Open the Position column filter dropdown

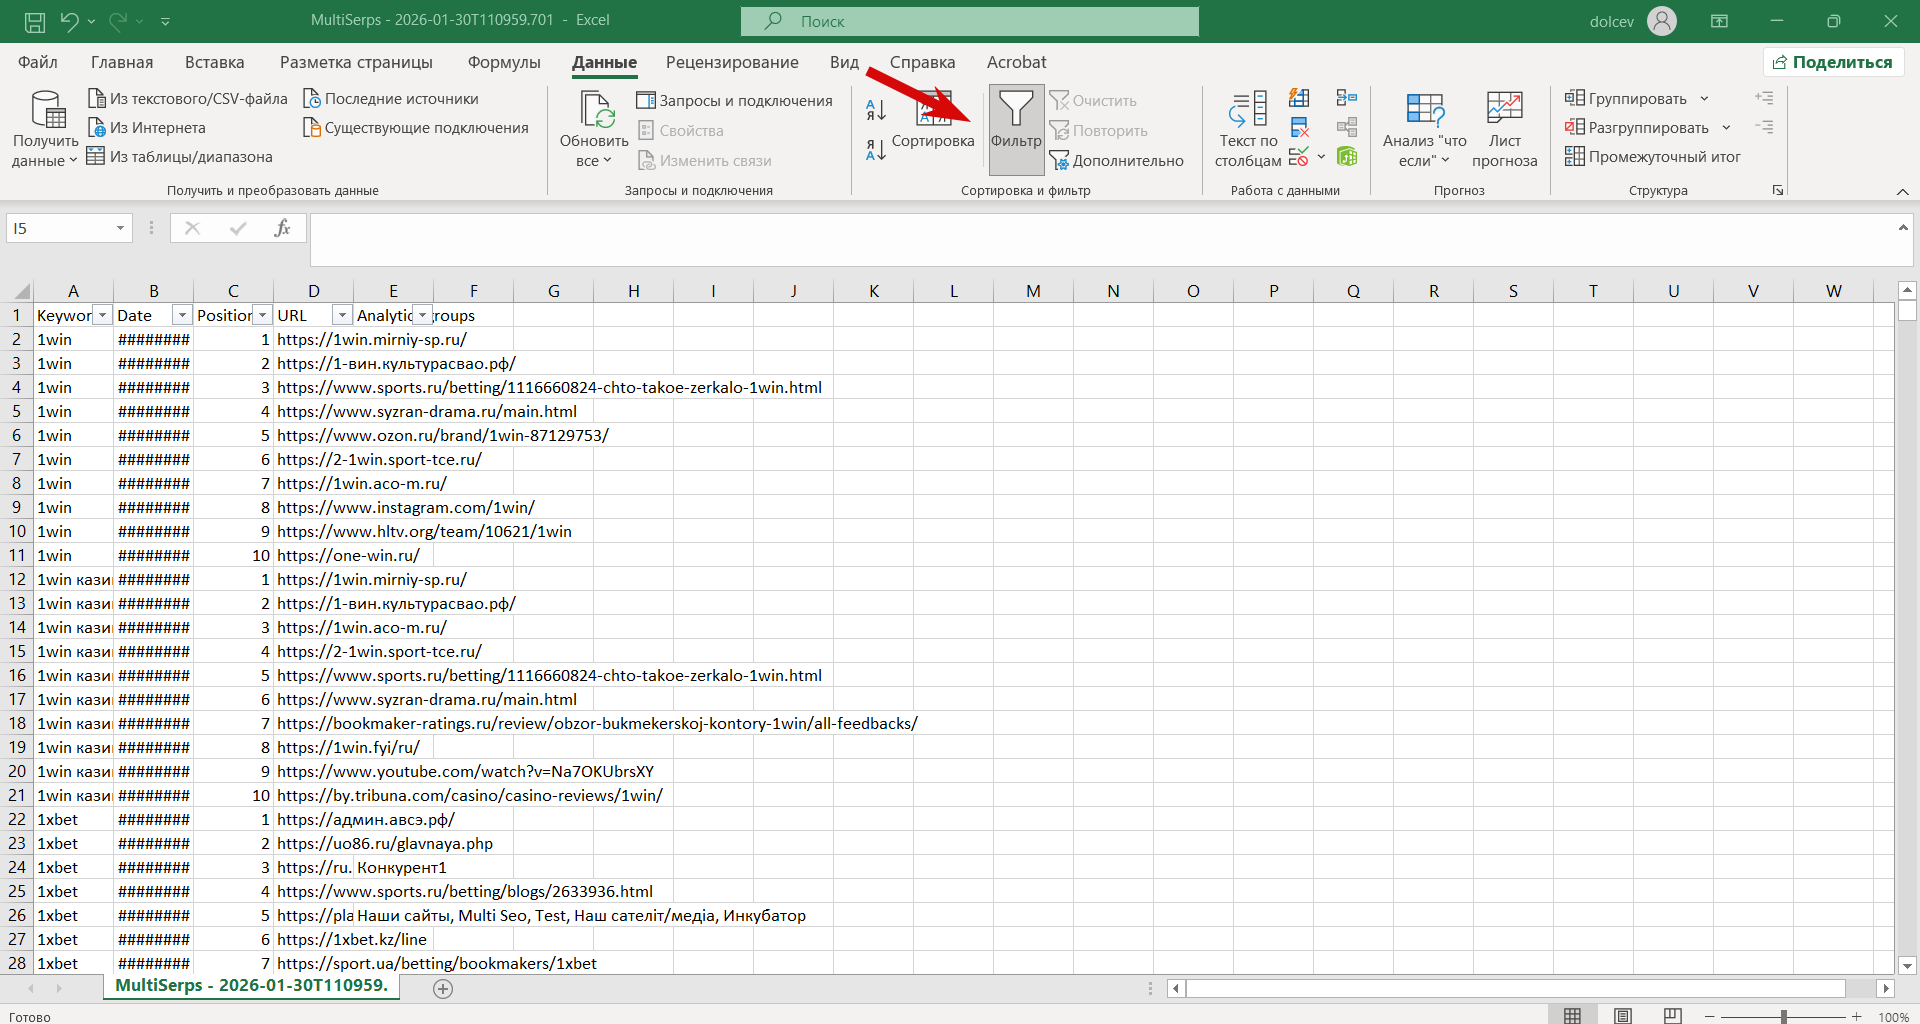point(262,315)
